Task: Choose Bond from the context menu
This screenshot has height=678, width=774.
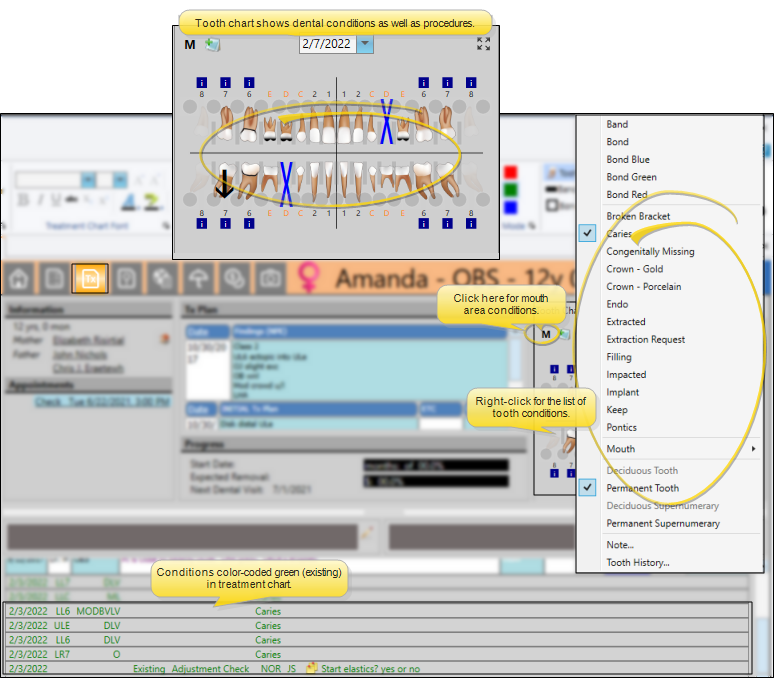Action: pyautogui.click(x=618, y=142)
